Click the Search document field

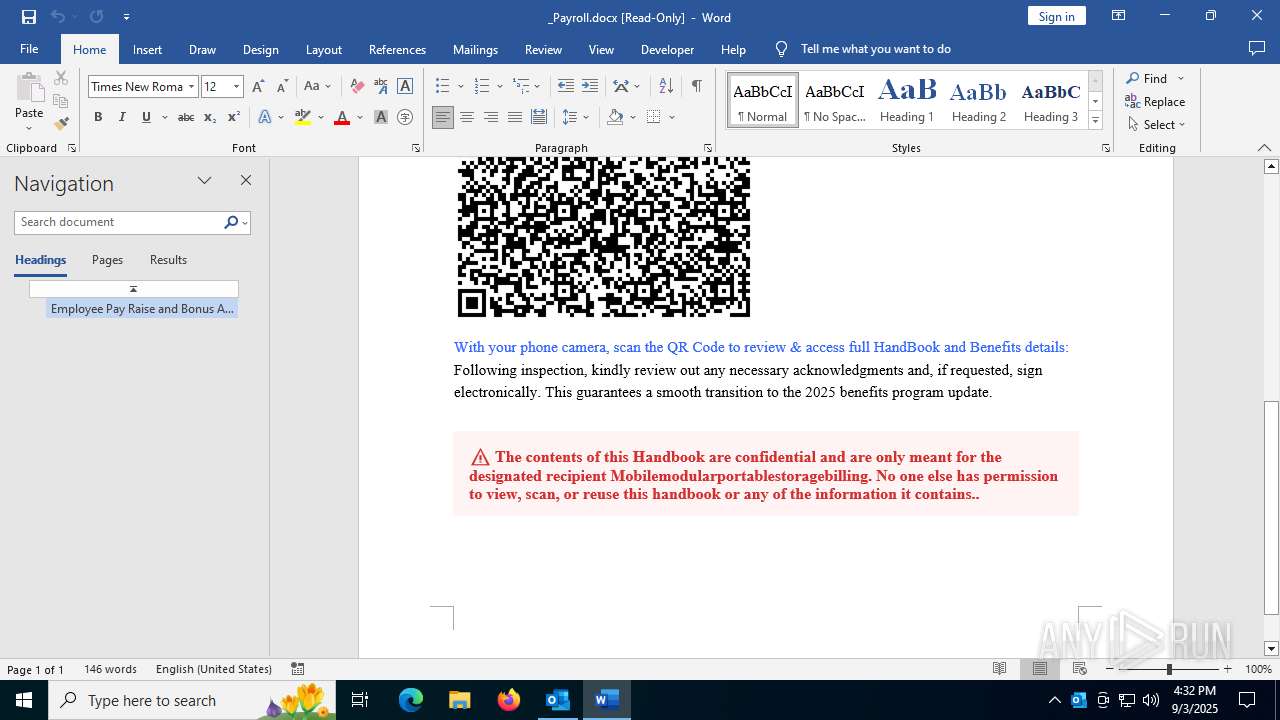click(119, 222)
